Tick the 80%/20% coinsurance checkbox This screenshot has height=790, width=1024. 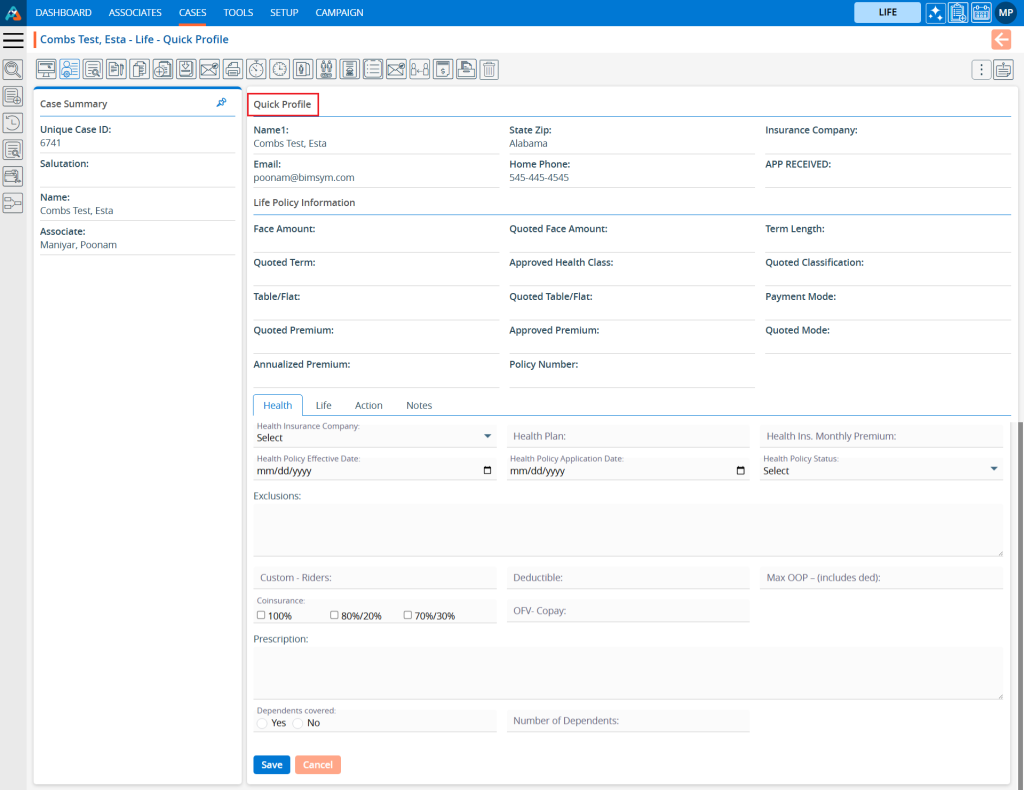335,615
